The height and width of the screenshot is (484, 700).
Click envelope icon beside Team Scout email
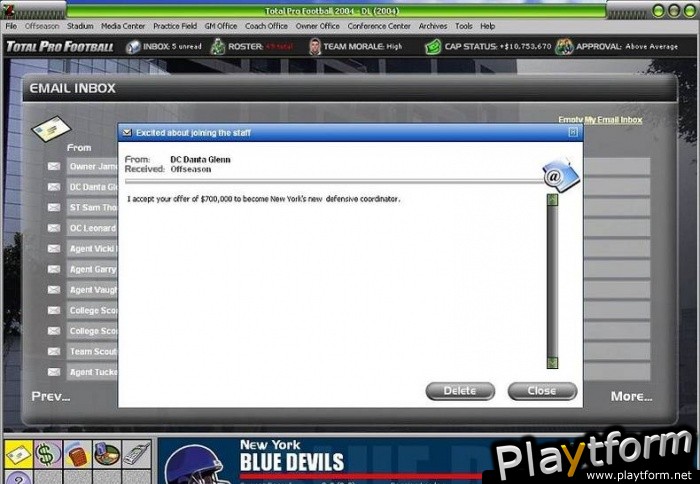point(54,351)
